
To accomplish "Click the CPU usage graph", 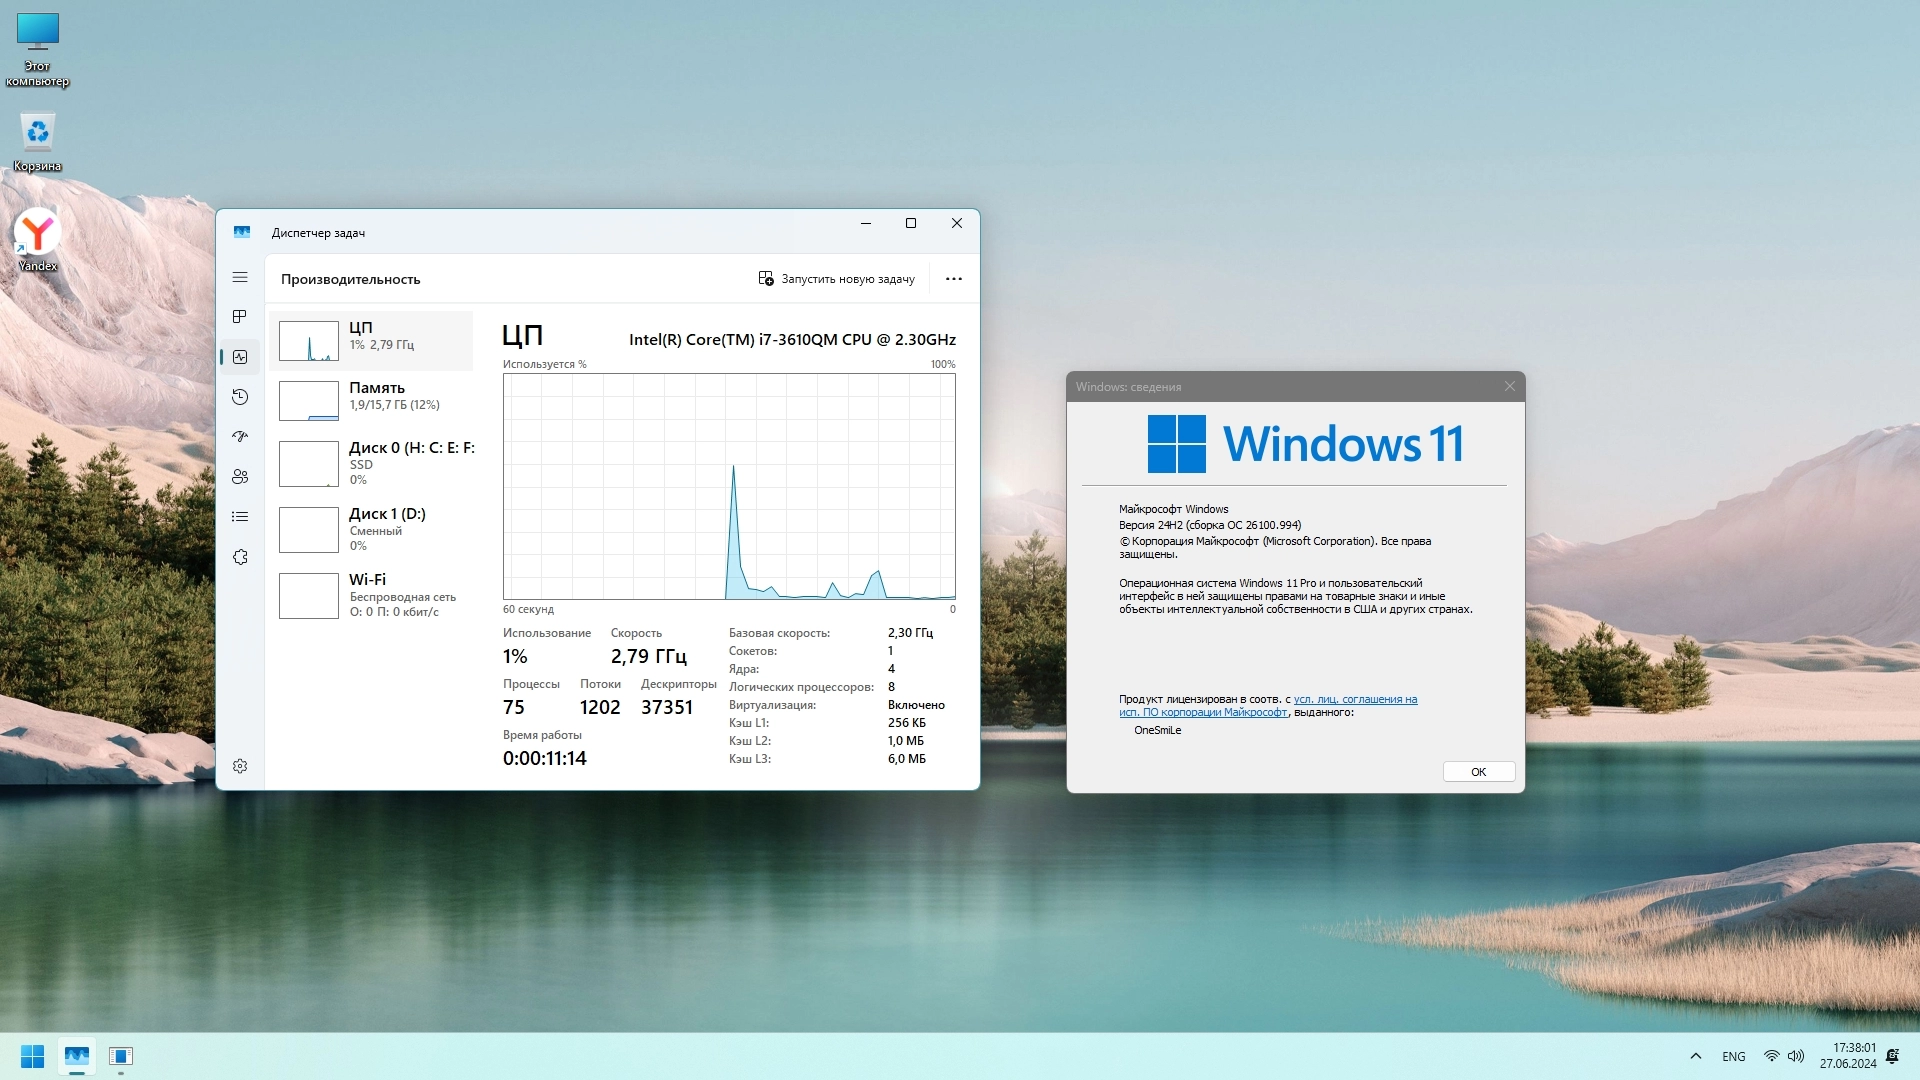I will click(x=728, y=487).
